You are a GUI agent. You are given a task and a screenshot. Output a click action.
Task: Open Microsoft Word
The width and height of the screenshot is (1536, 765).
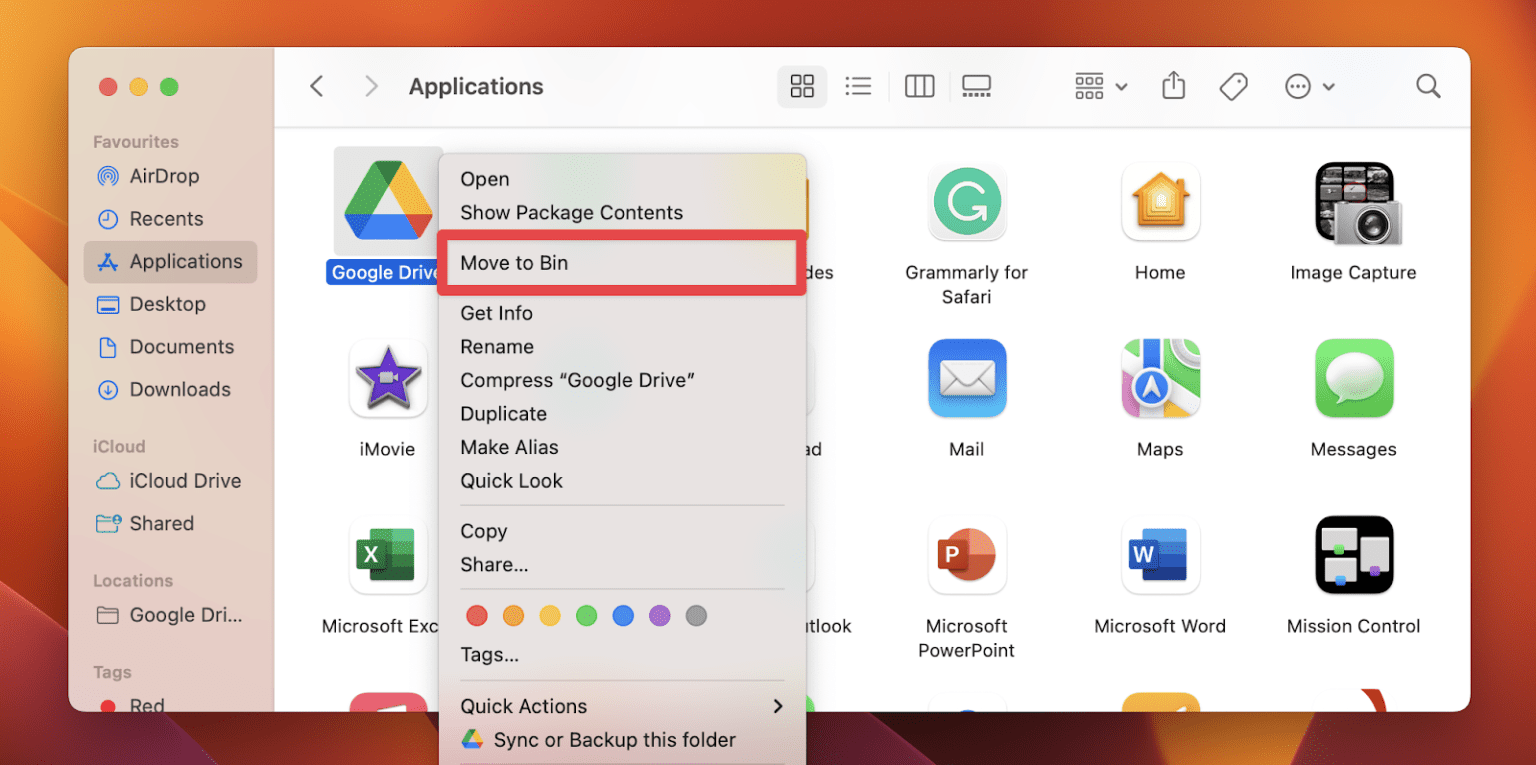[1160, 555]
